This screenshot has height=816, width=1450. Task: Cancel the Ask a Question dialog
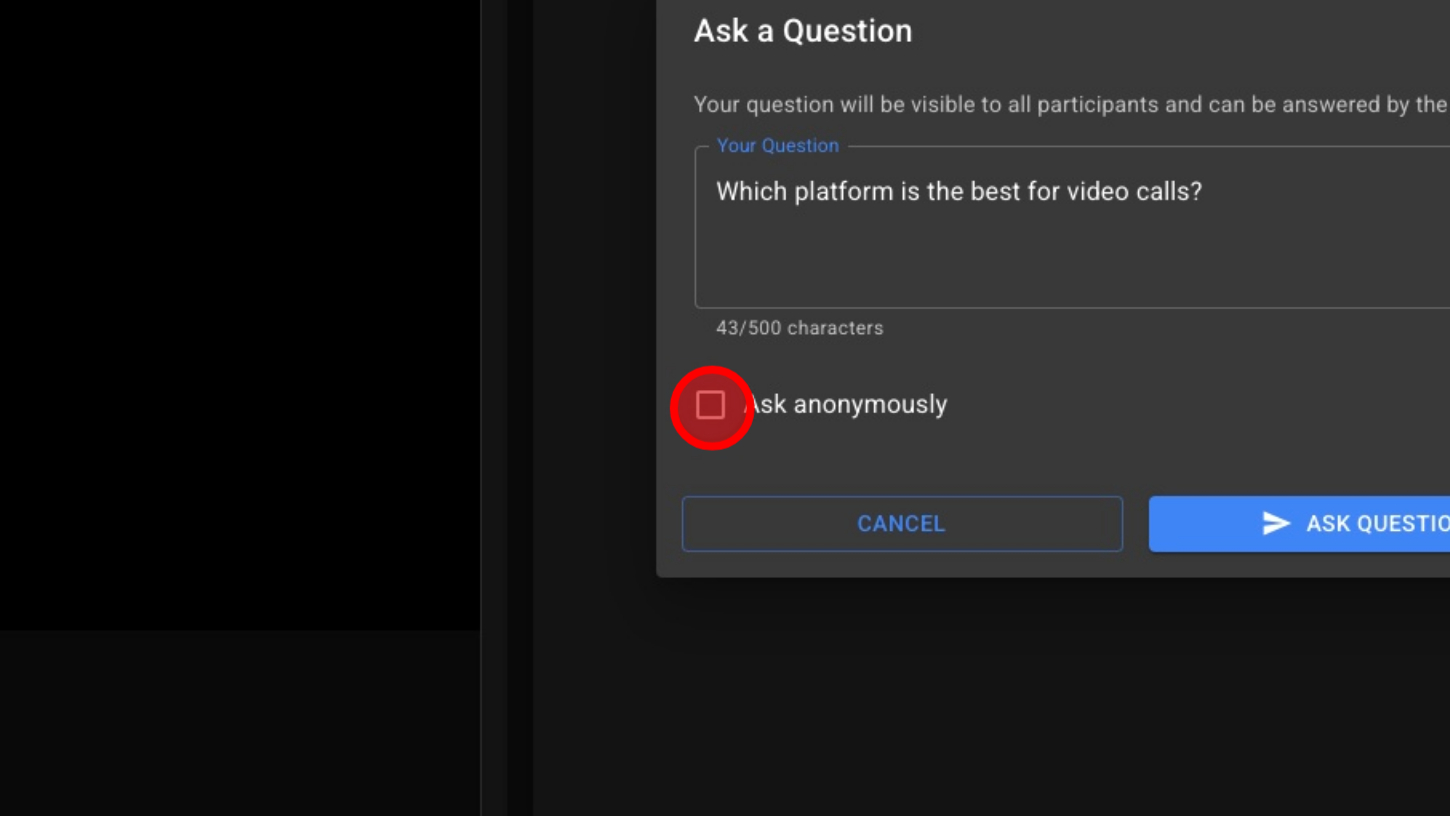point(901,524)
